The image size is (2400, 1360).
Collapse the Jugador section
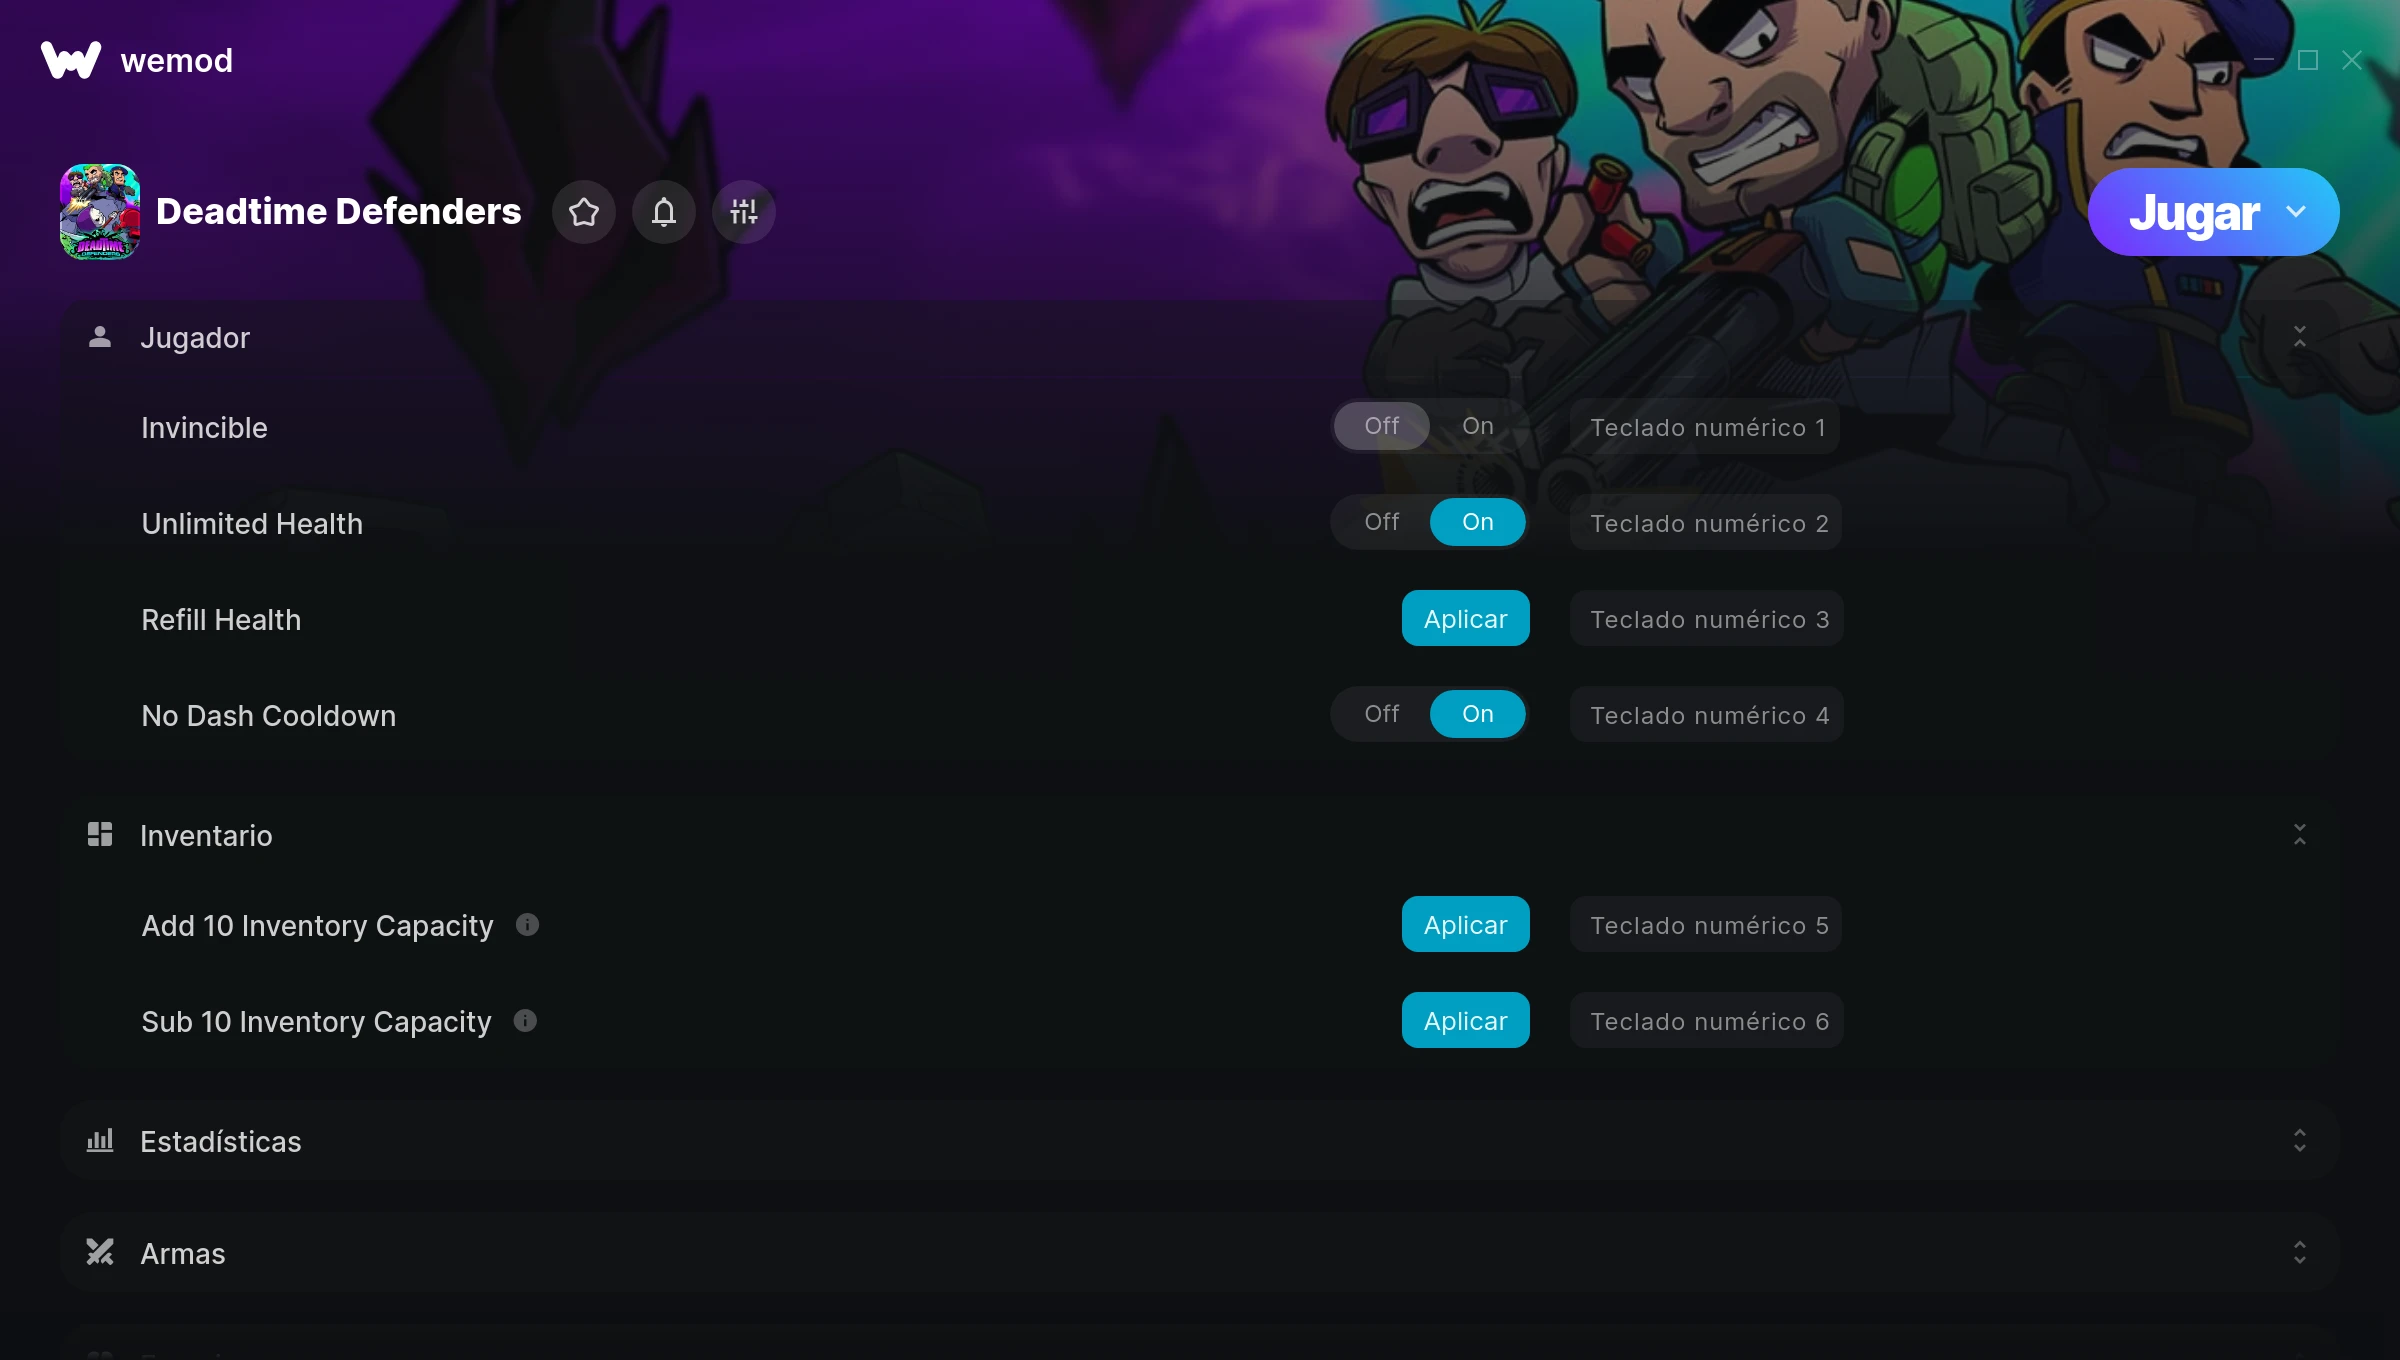click(x=2300, y=337)
